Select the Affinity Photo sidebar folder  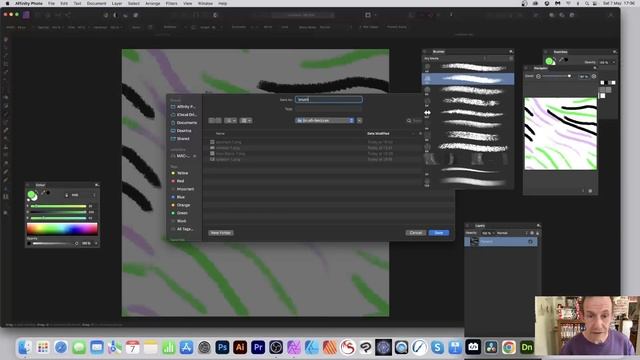pos(184,107)
